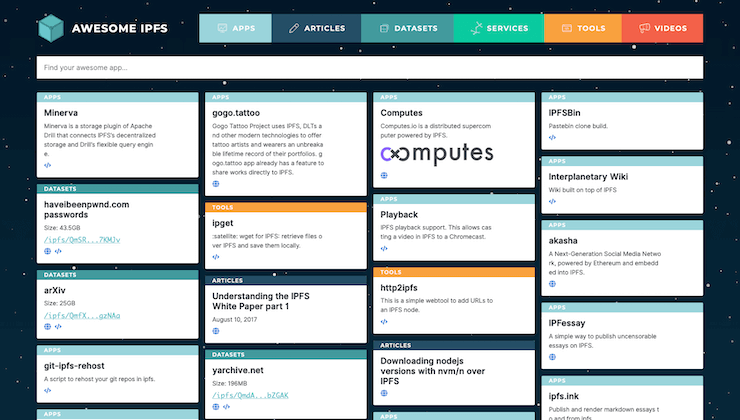
Task: Follow the yarchive.net /ipfs/QmdA hash link
Action: coord(252,395)
